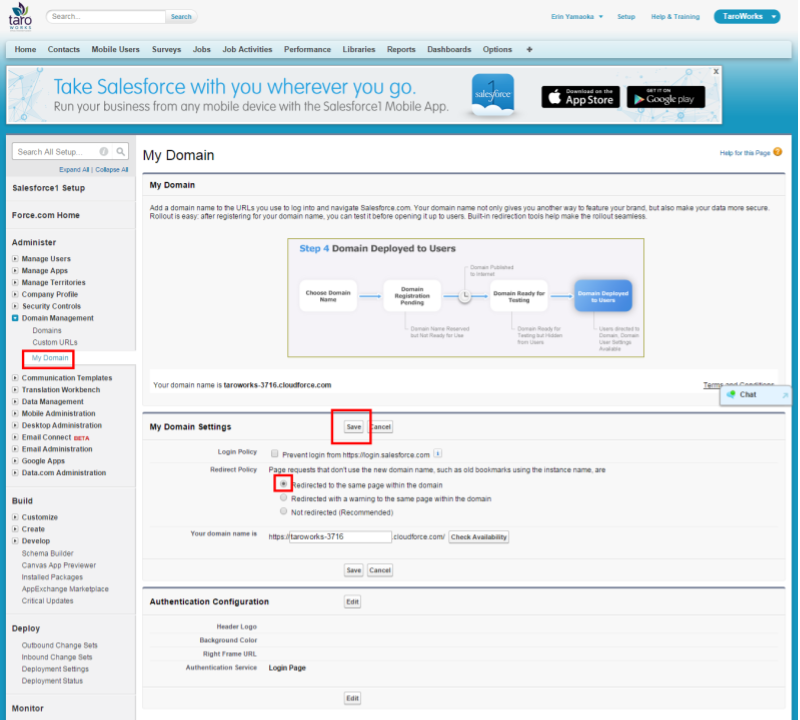Click the Taro Works logo
This screenshot has width=800, height=720.
coord(20,16)
